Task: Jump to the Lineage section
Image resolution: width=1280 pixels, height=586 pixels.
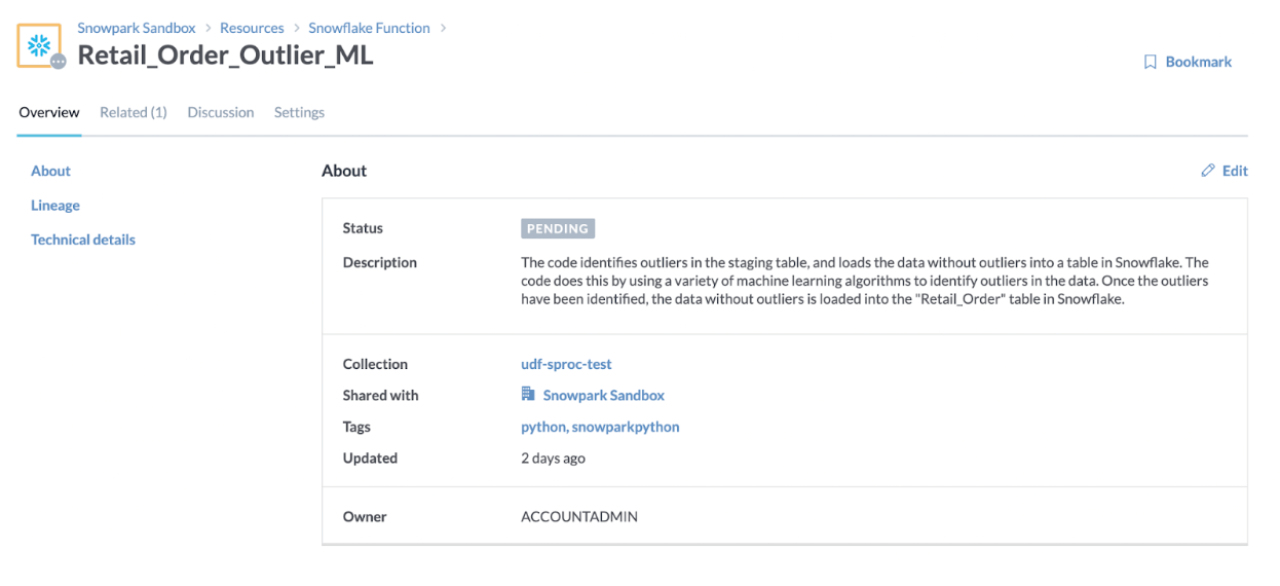Action: point(55,205)
